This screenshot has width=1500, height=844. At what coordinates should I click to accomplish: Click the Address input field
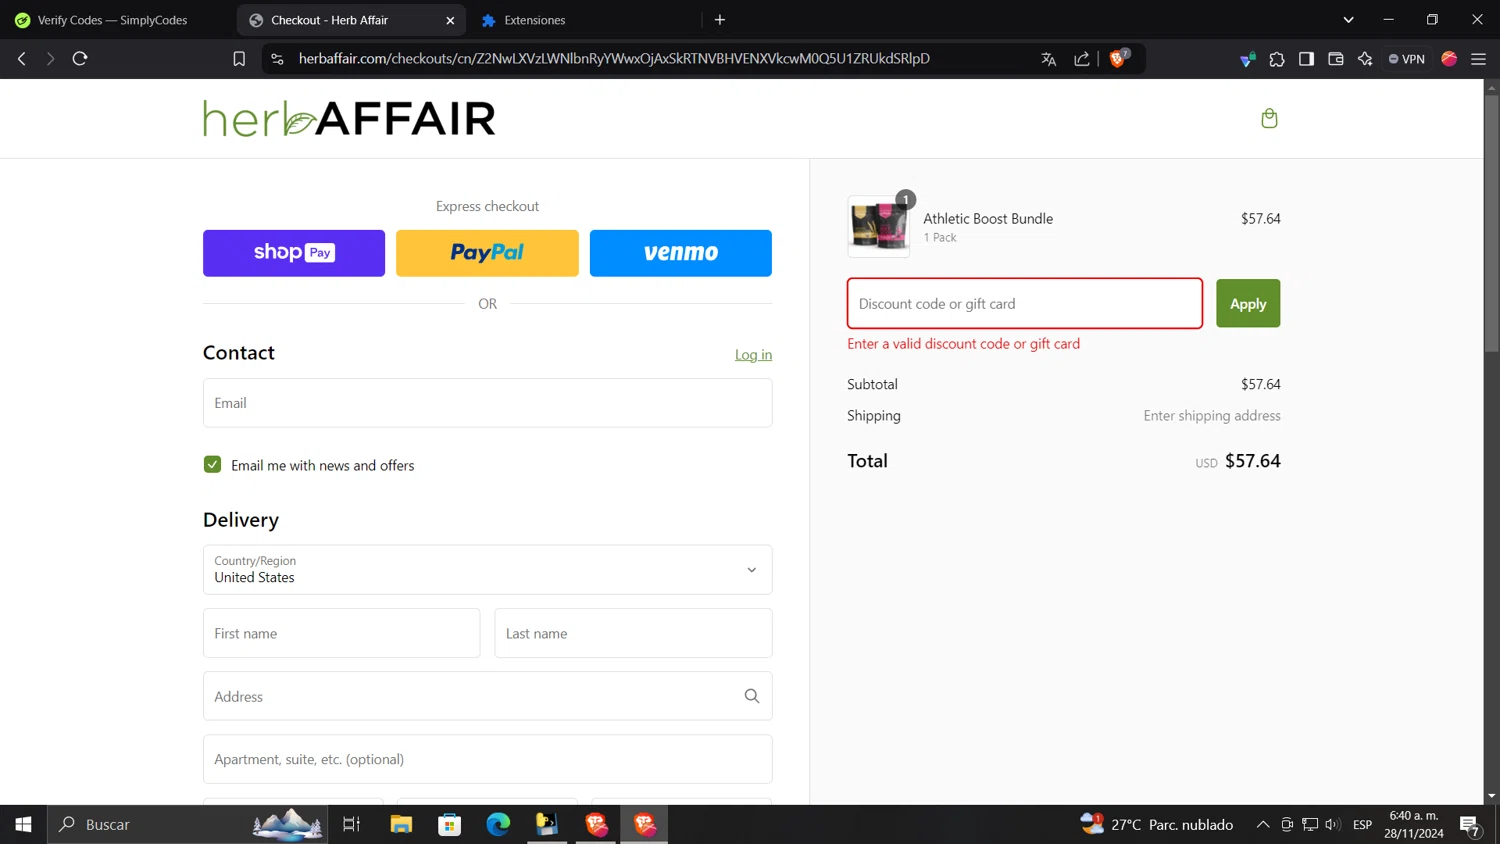(488, 696)
